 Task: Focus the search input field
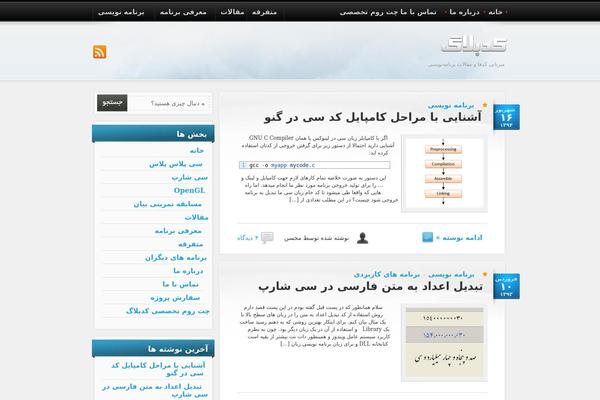[x=169, y=103]
